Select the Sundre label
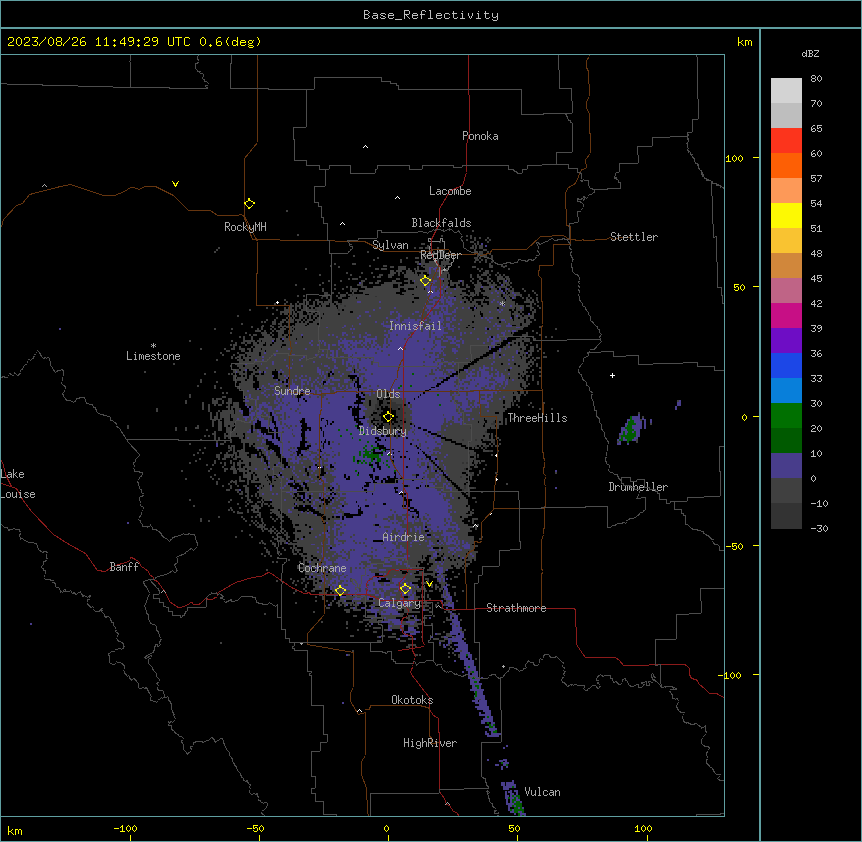 [x=292, y=391]
